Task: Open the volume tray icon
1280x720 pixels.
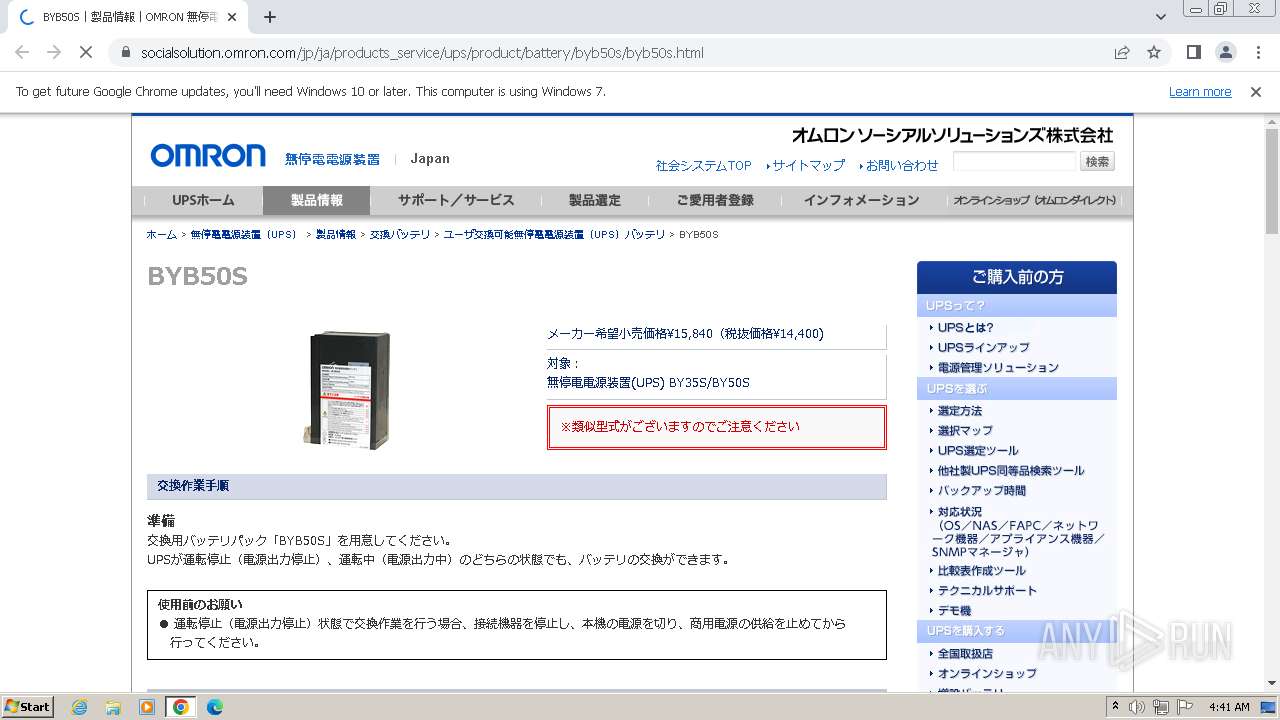Action: point(1138,706)
